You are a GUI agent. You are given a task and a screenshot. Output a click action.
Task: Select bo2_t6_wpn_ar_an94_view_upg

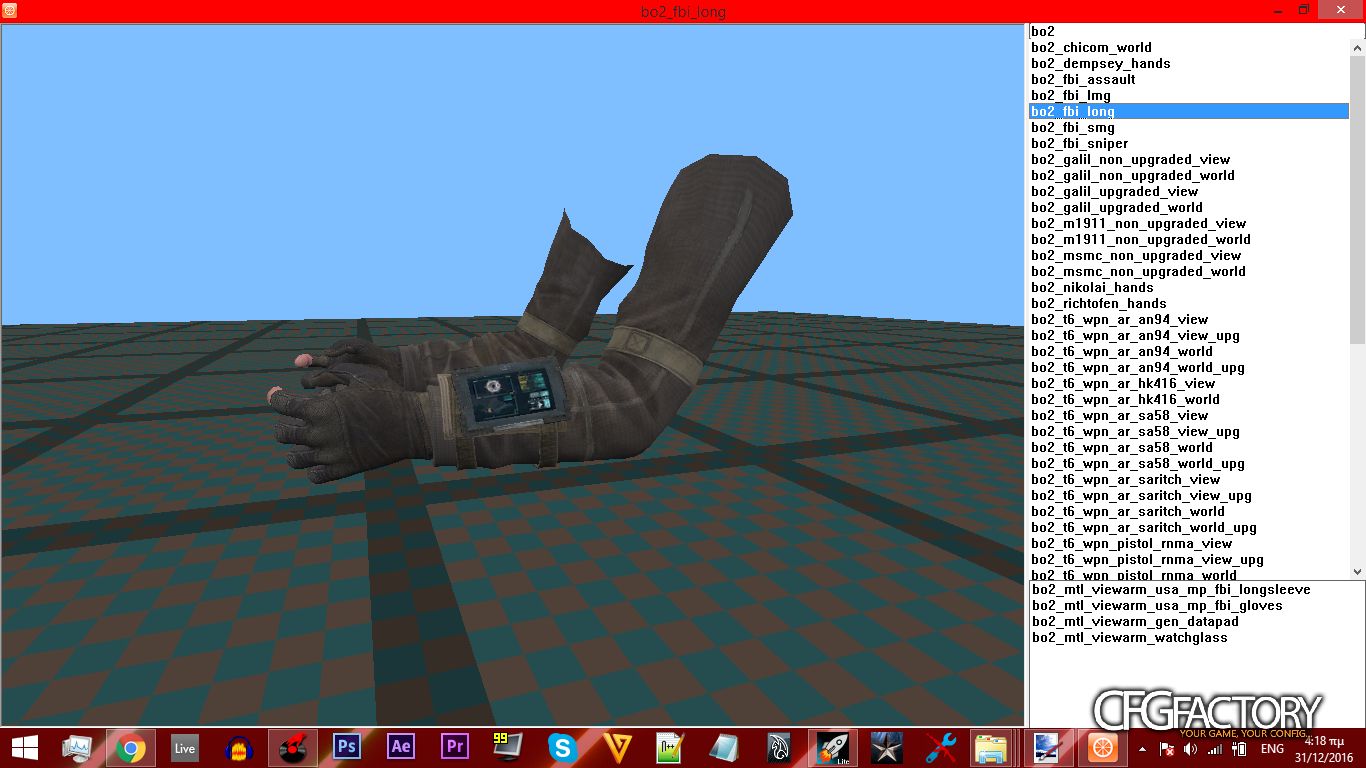(x=1190, y=336)
